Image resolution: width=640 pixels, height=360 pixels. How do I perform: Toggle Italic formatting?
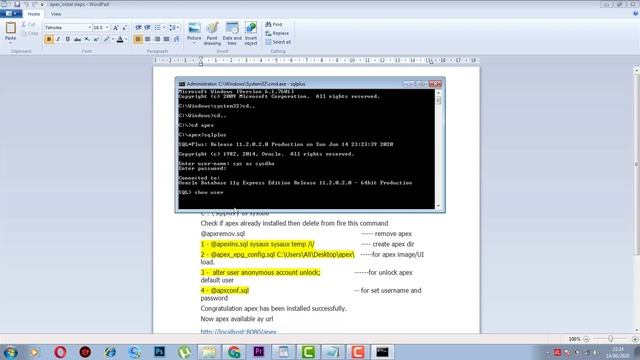coord(58,39)
